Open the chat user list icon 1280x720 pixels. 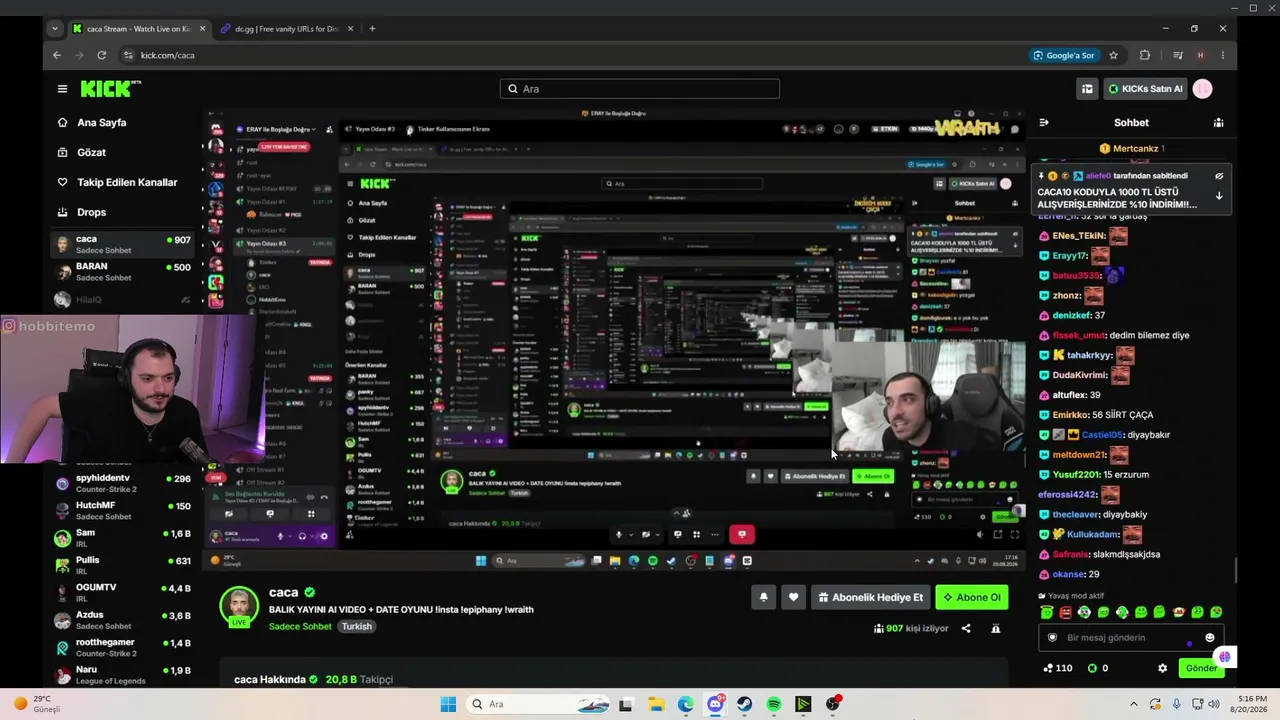click(x=1218, y=123)
